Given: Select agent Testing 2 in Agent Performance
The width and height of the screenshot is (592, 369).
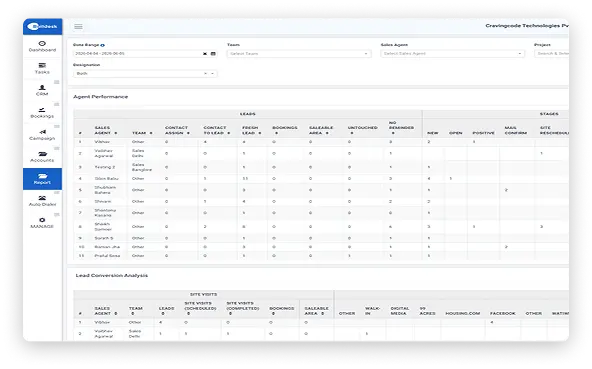Looking at the screenshot, I should coord(105,167).
